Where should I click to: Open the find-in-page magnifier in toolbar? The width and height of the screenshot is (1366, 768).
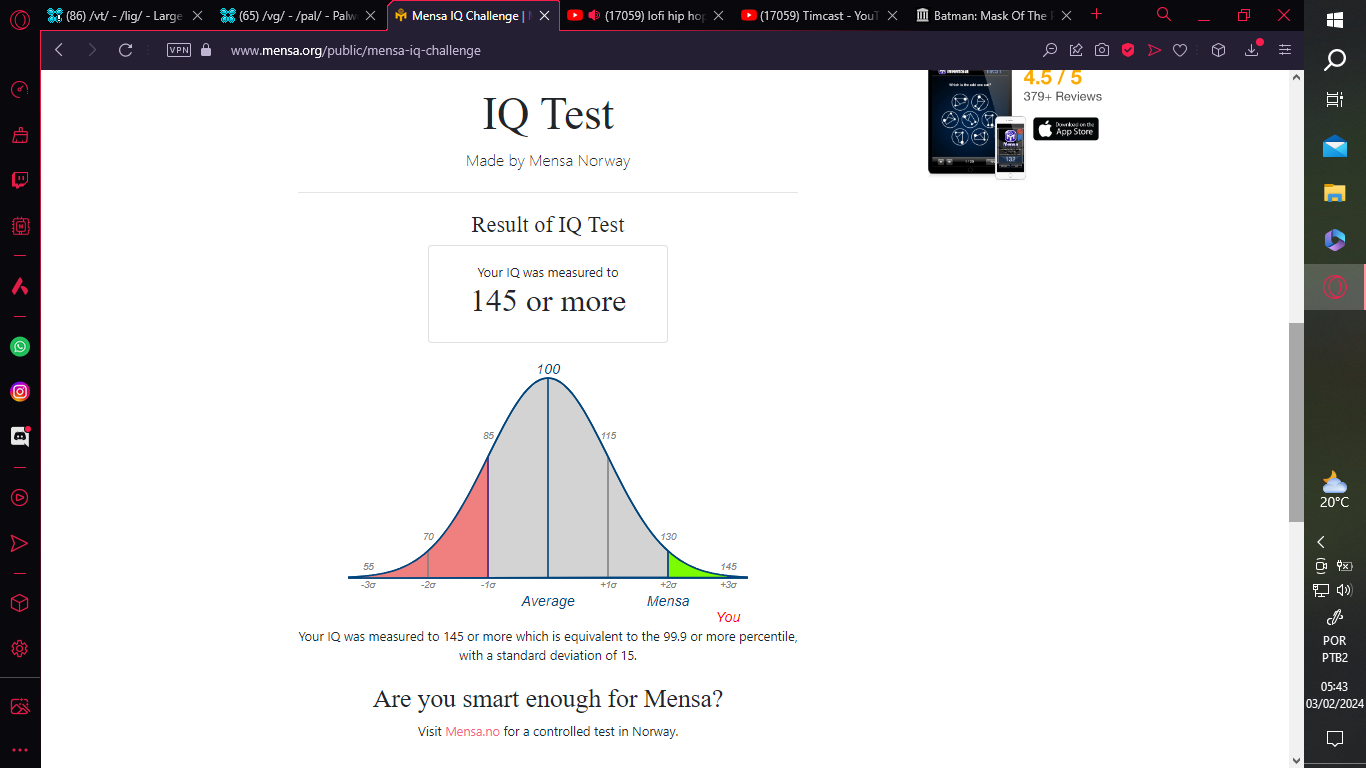[x=1050, y=50]
